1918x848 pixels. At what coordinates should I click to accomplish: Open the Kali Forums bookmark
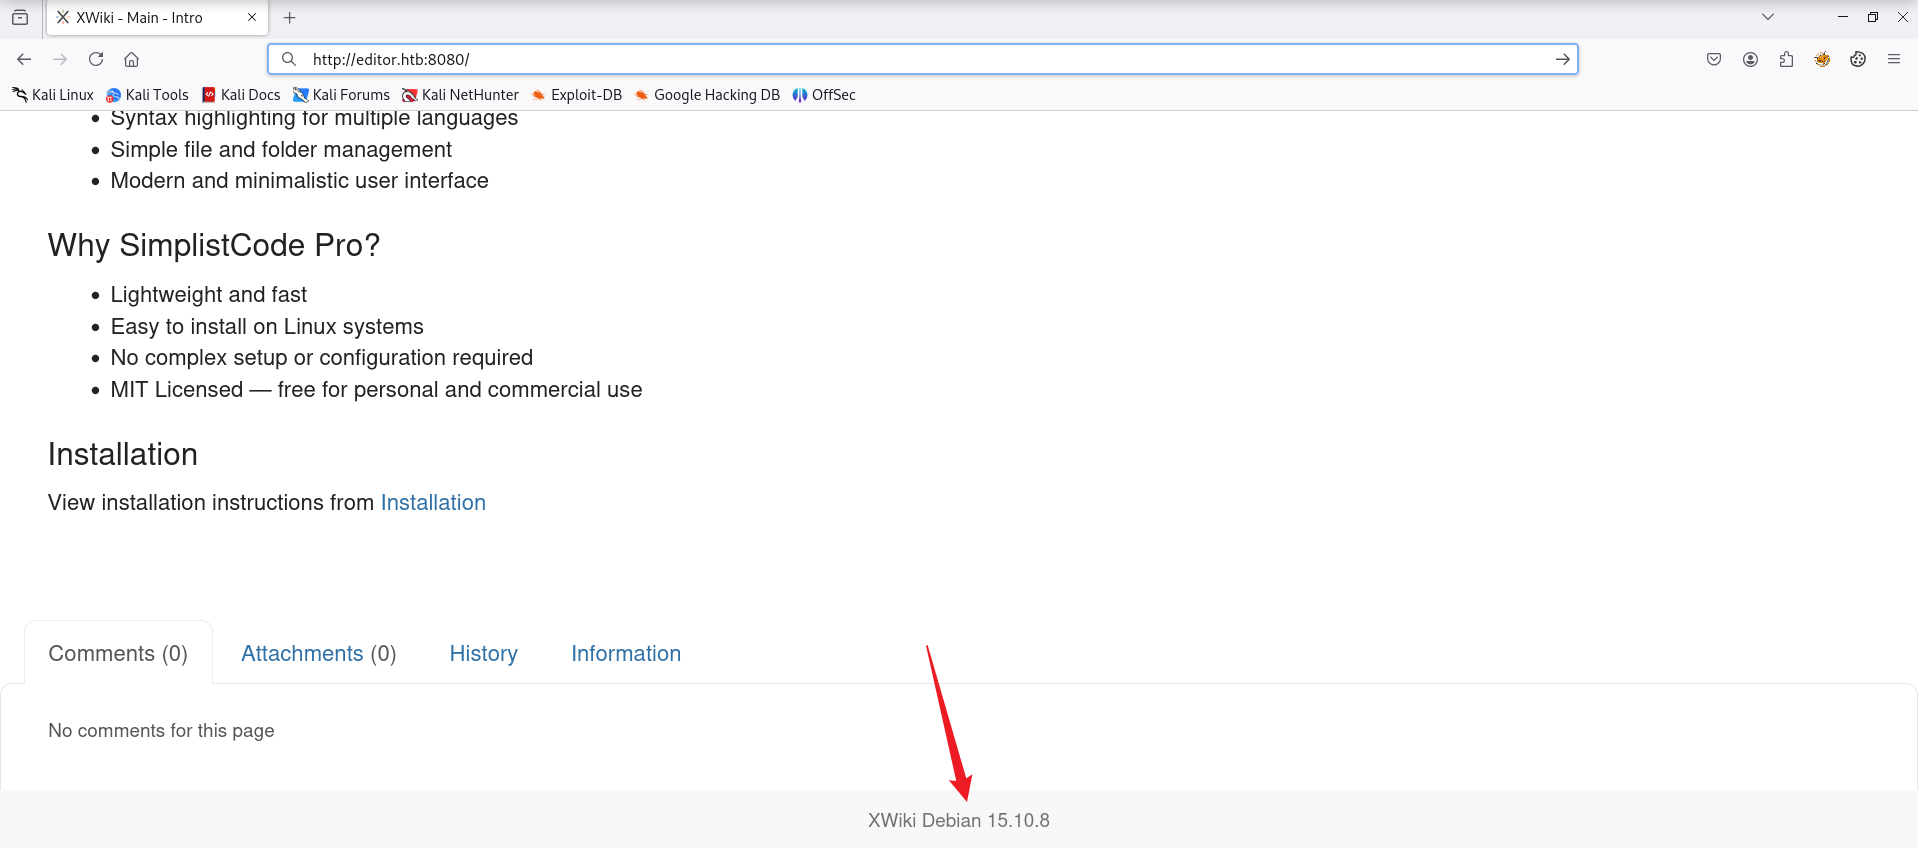click(x=341, y=95)
